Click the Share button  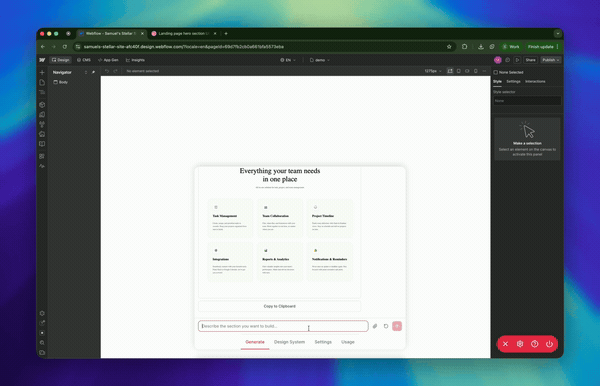click(x=530, y=60)
